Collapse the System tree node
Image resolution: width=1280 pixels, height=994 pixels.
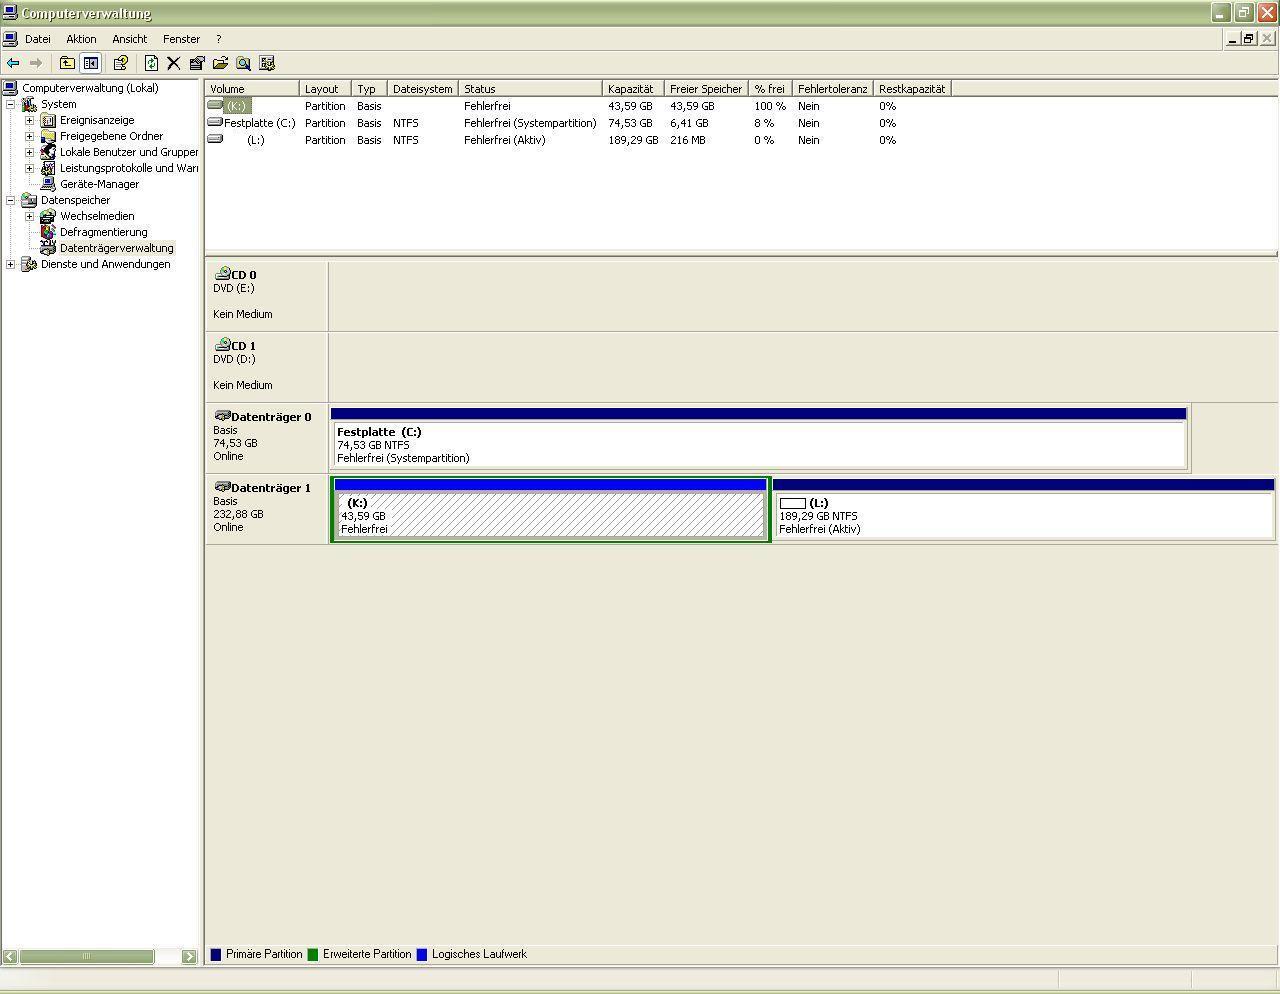[10, 104]
